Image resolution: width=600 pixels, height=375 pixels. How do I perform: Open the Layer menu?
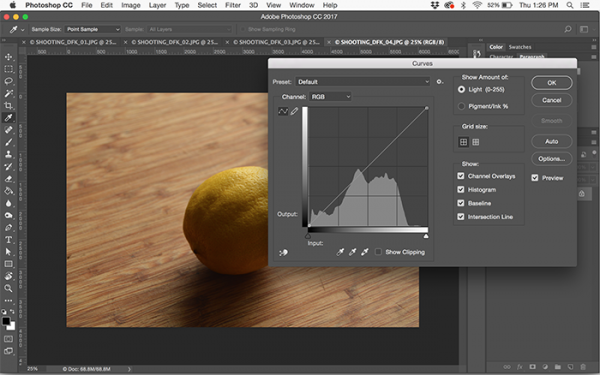157,5
